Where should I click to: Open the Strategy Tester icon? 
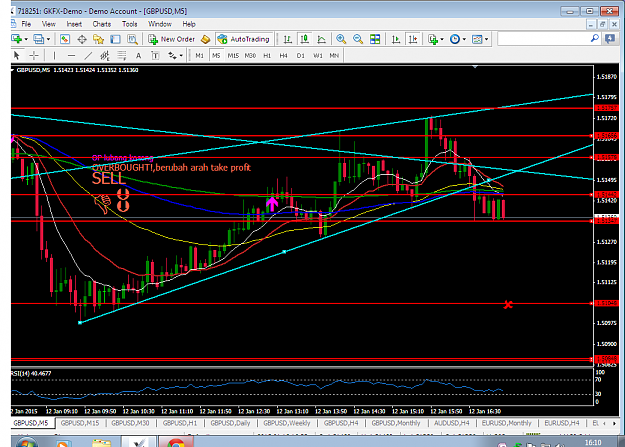click(x=132, y=39)
